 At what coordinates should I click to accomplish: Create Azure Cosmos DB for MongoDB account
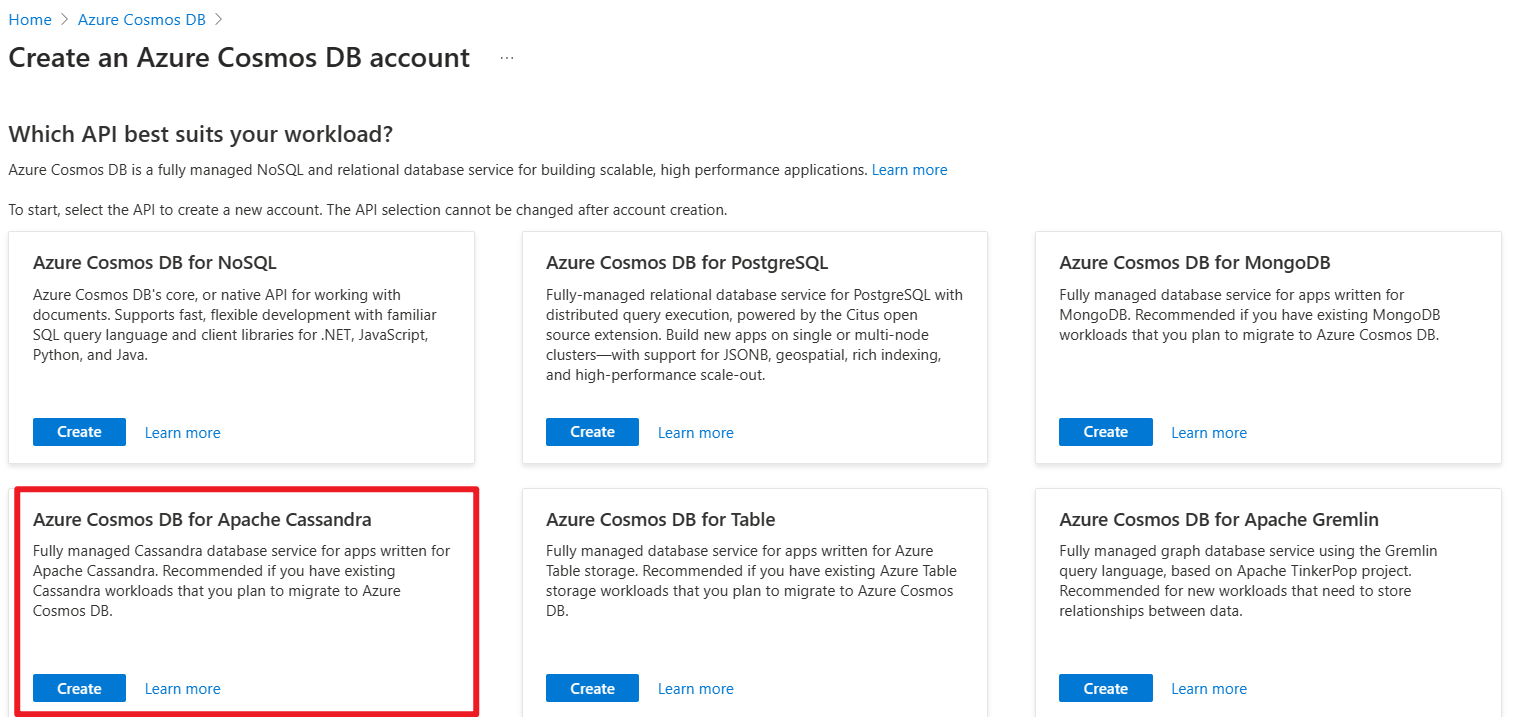pyautogui.click(x=1105, y=432)
